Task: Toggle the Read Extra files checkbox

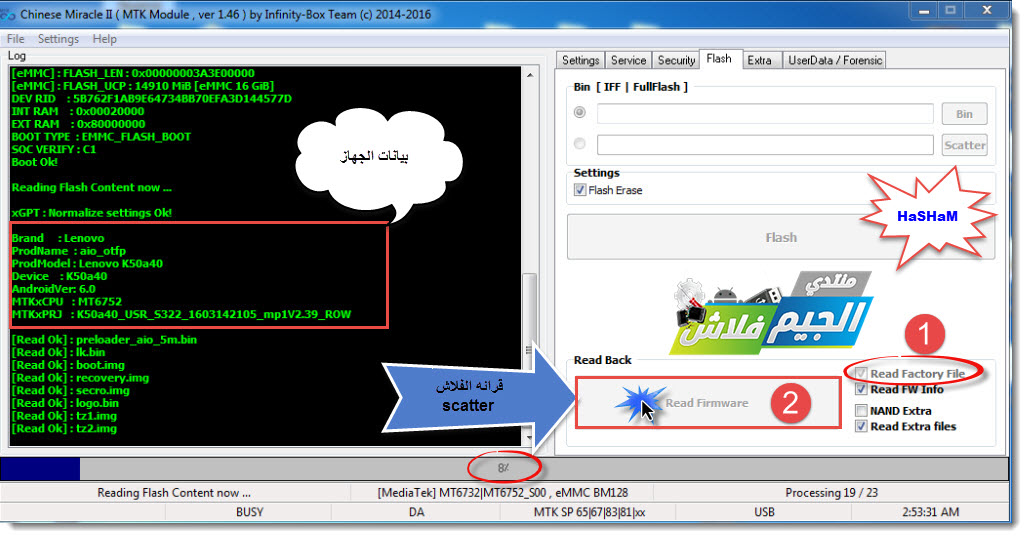Action: click(x=861, y=427)
